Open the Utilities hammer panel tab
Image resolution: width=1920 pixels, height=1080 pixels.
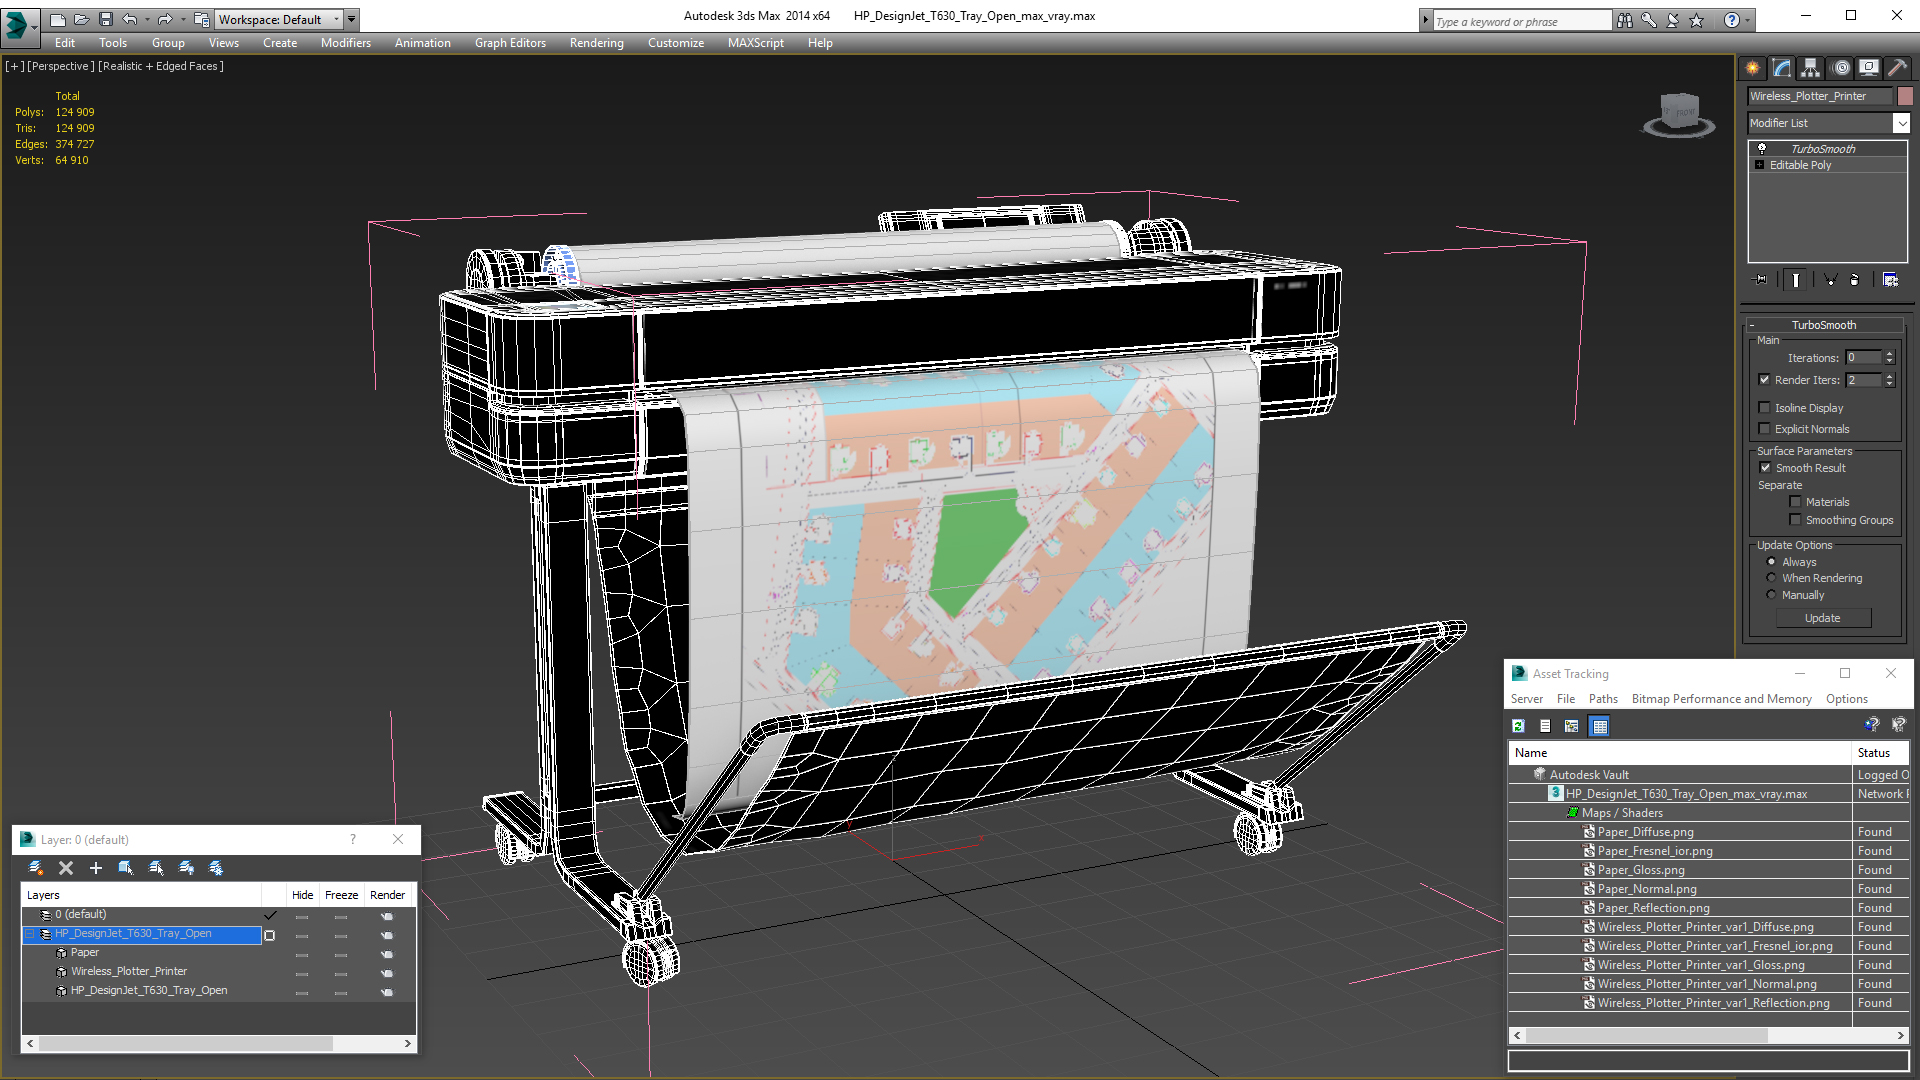click(1897, 68)
